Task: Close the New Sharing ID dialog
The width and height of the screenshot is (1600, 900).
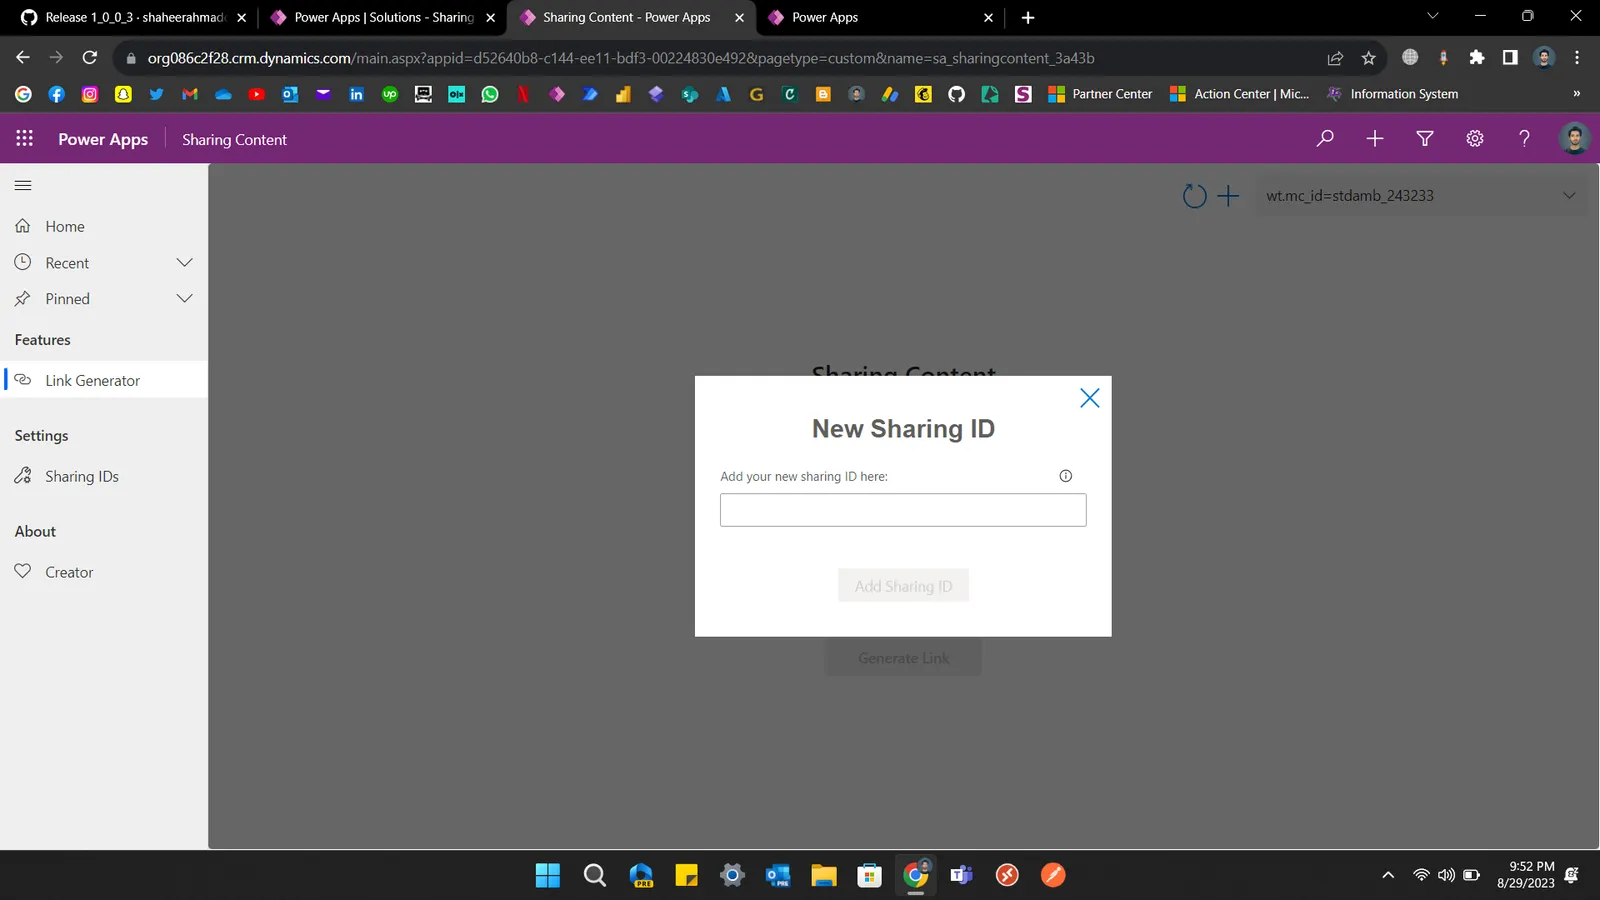Action: click(x=1090, y=398)
